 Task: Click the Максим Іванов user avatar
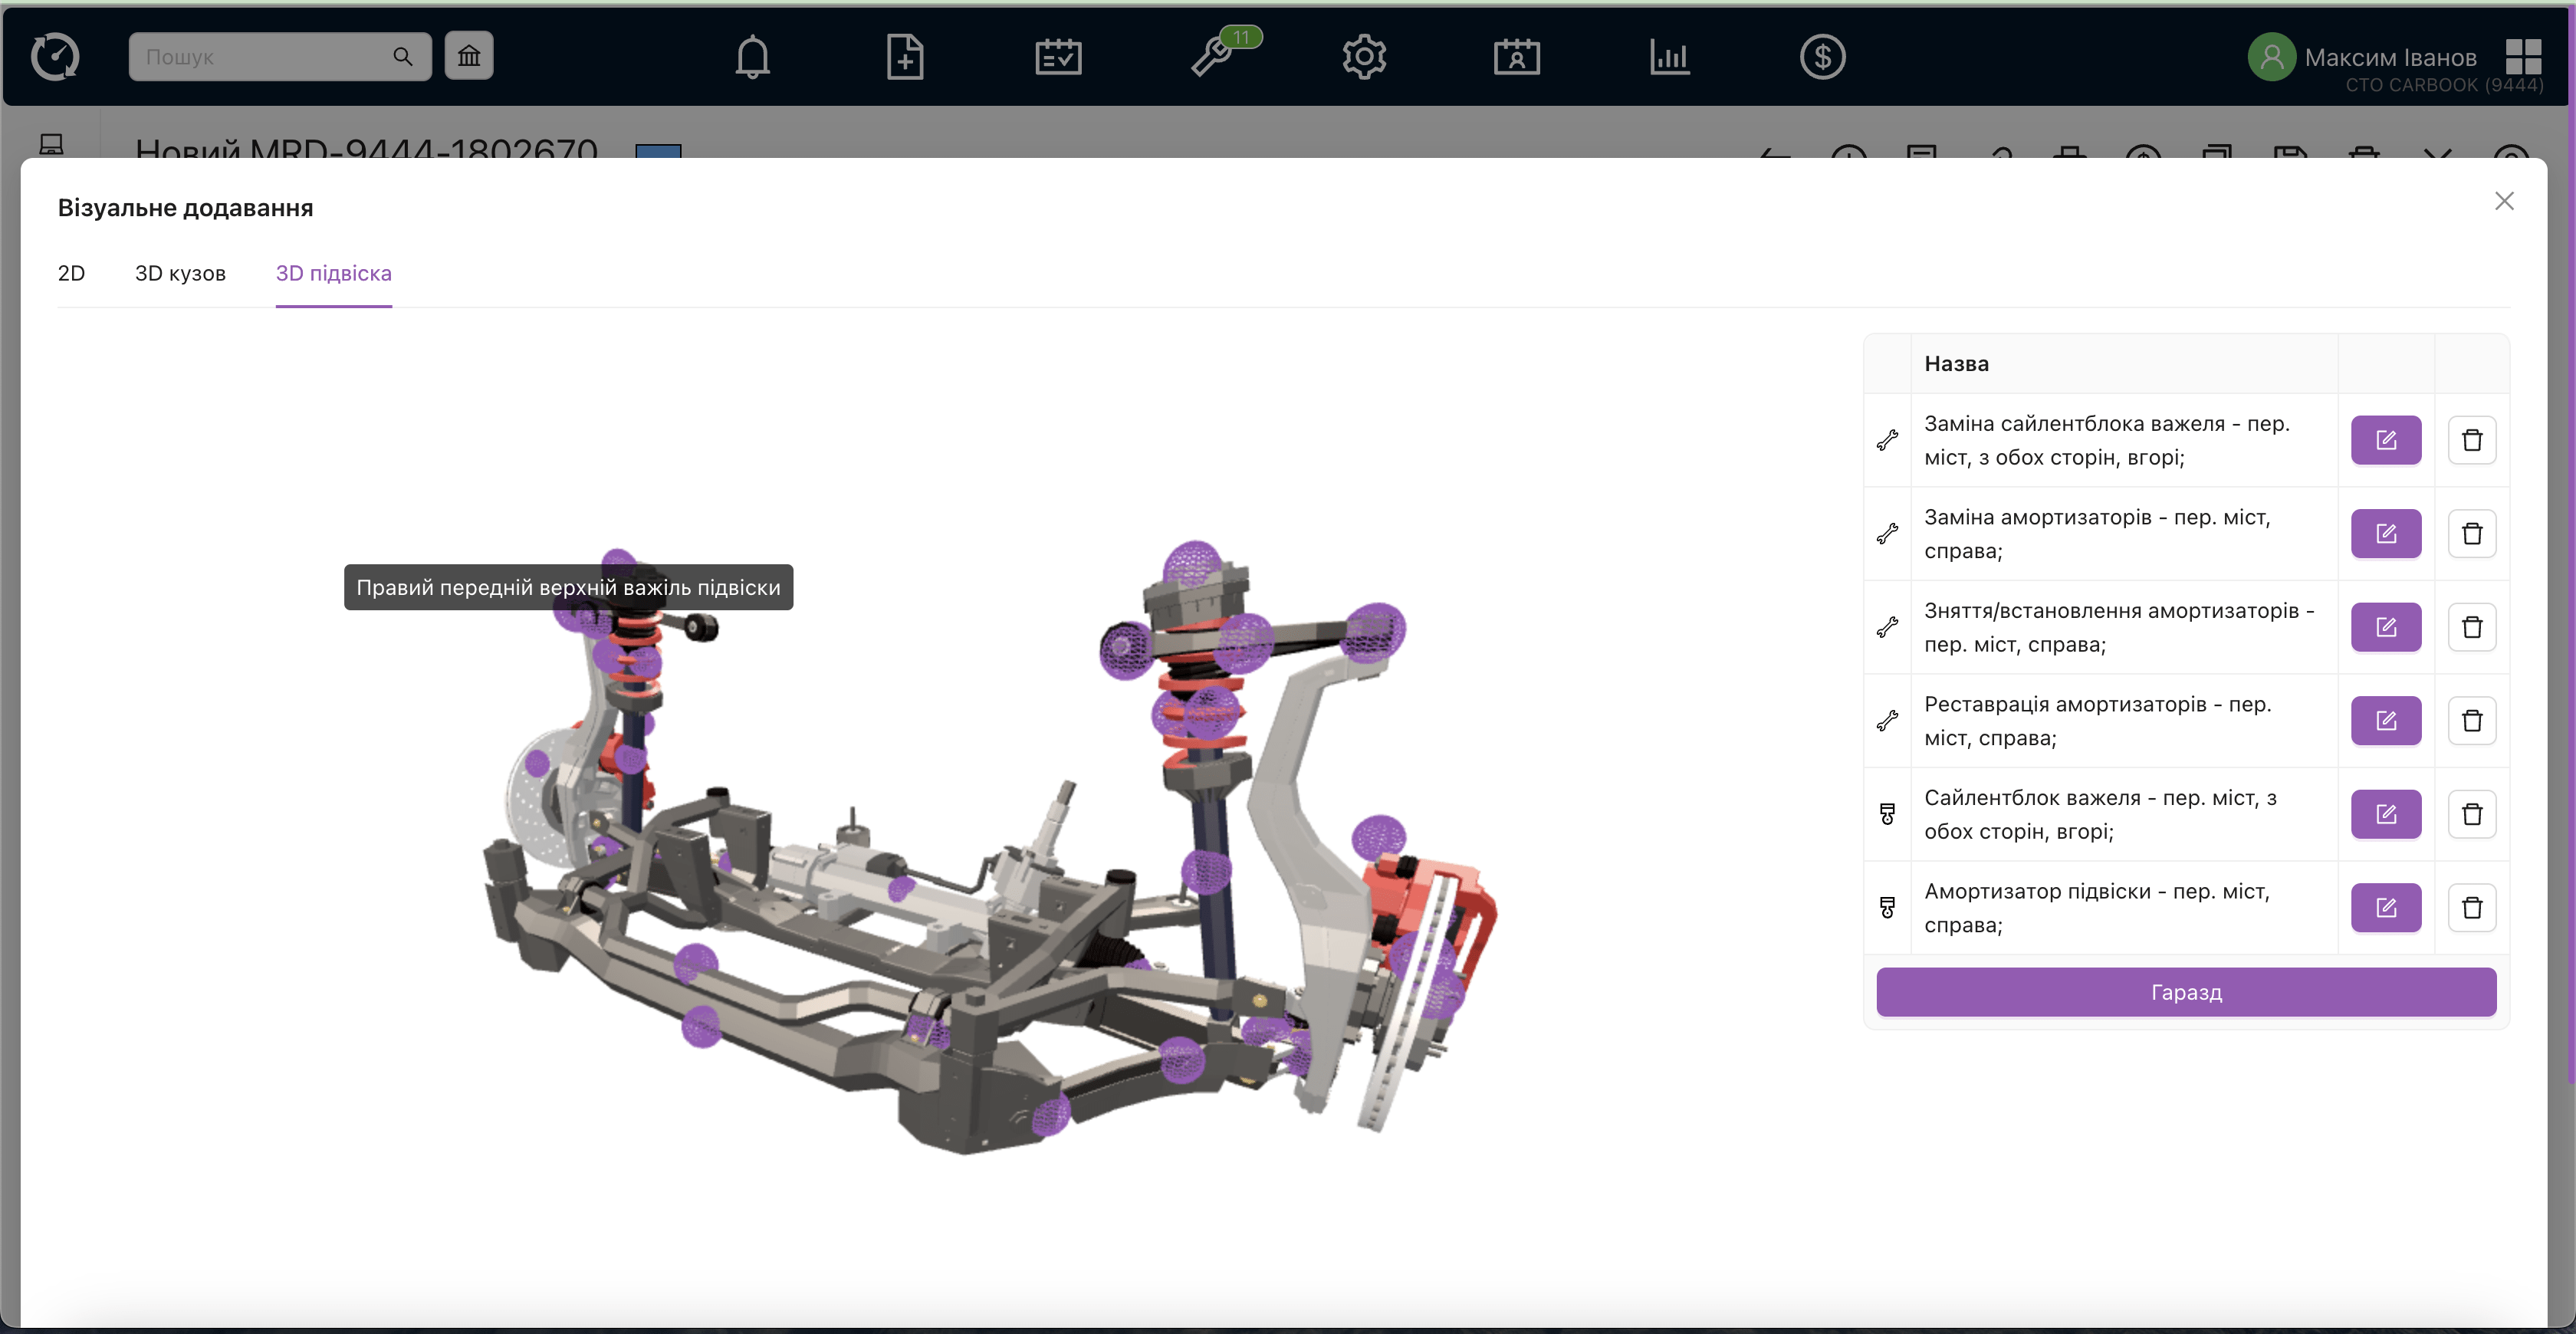2271,57
